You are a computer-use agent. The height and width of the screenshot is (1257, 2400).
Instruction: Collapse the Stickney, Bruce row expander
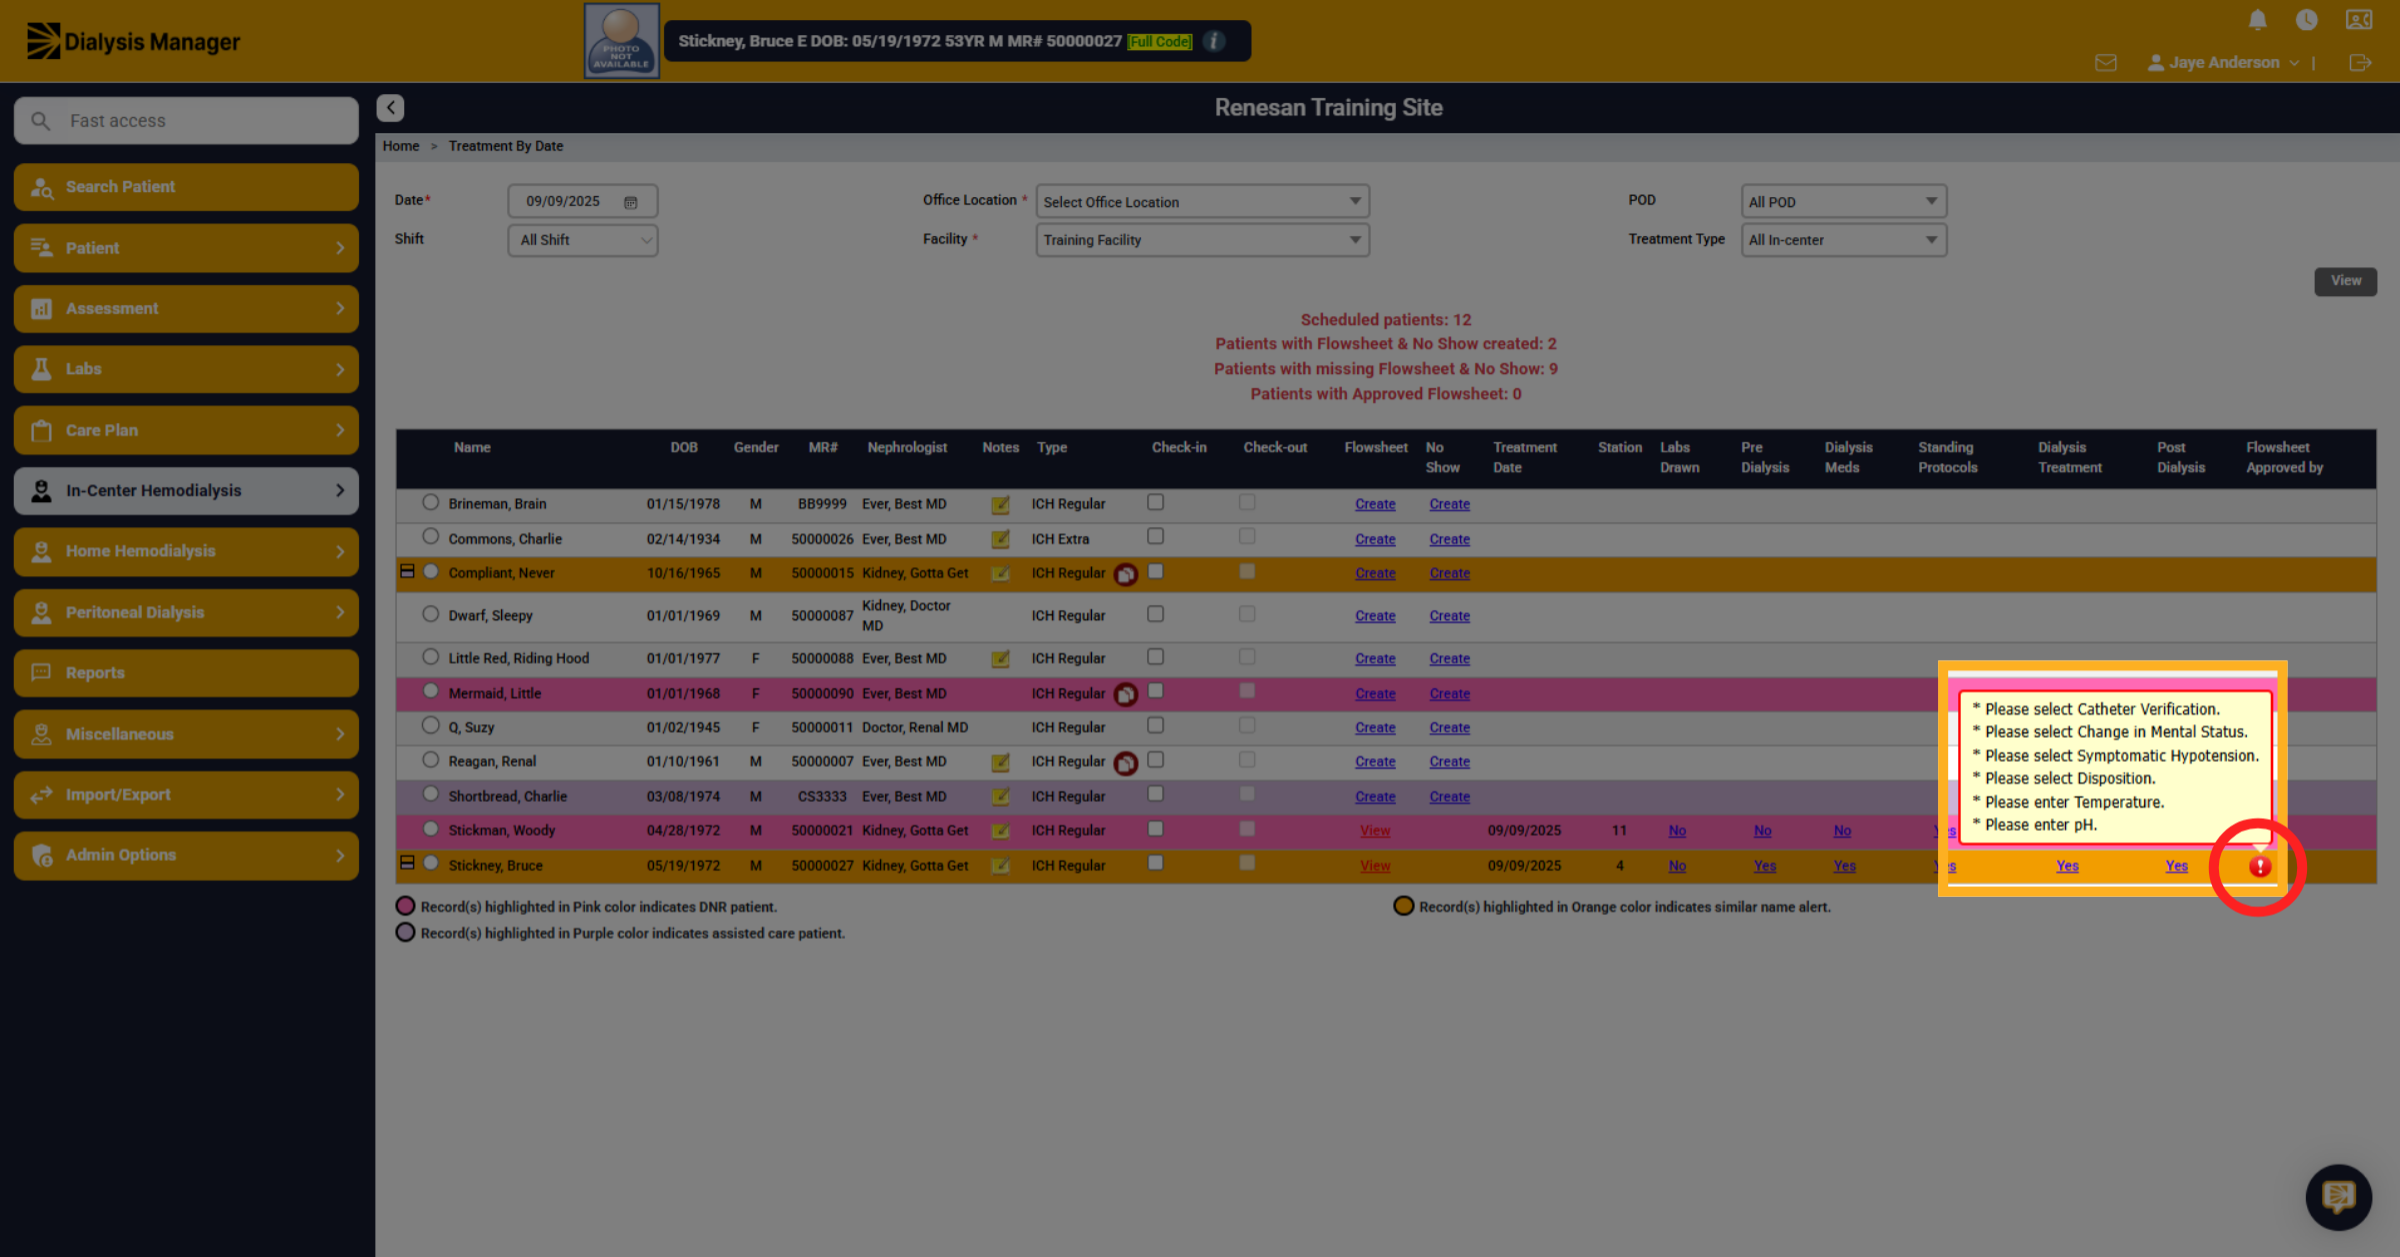407,863
